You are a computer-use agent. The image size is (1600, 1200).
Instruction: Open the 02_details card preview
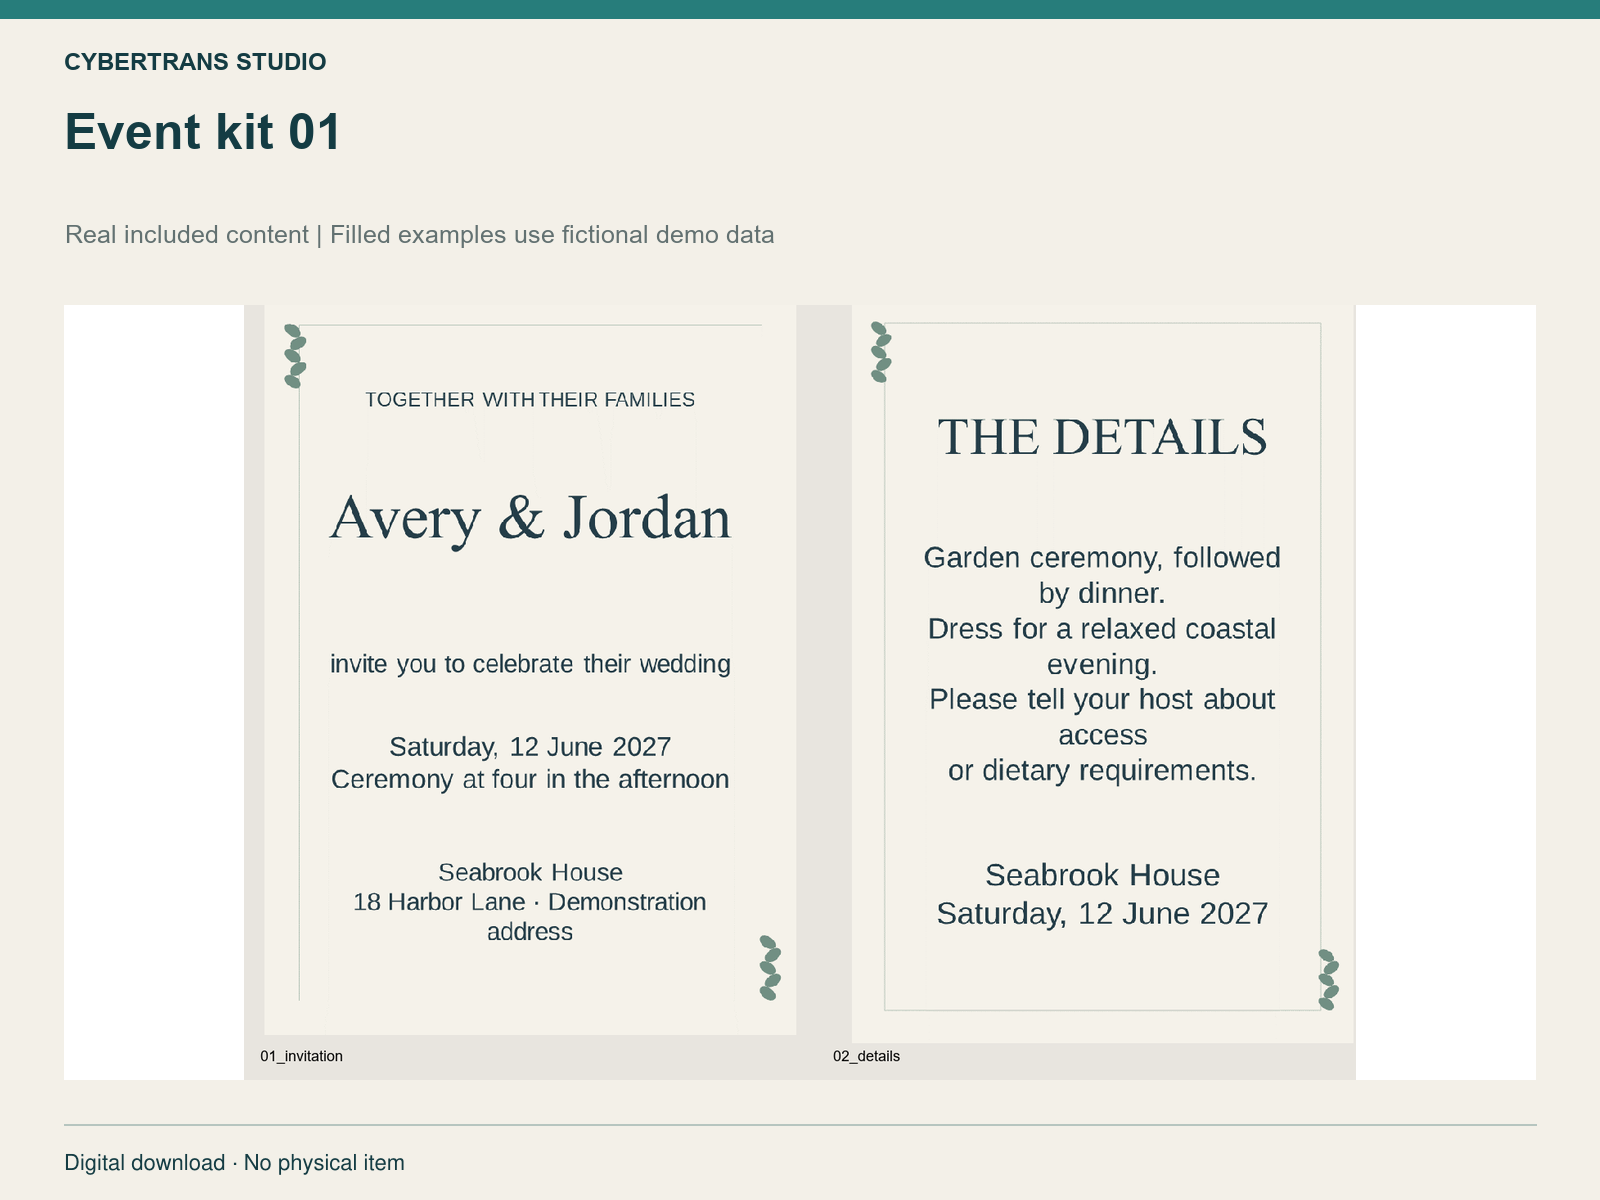point(1103,674)
